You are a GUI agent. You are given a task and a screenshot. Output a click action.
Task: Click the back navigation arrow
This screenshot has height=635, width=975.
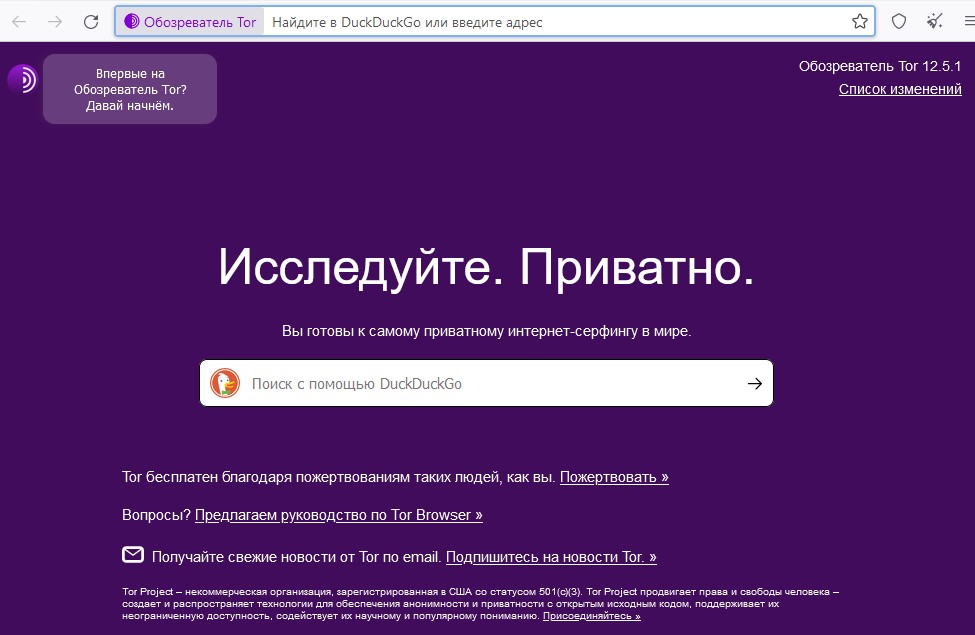point(19,22)
